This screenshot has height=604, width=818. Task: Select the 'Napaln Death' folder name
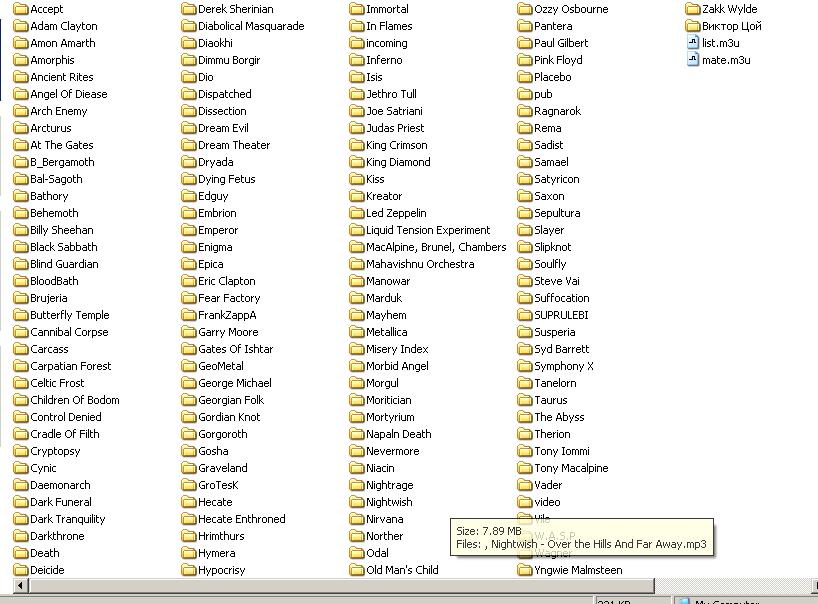click(399, 434)
